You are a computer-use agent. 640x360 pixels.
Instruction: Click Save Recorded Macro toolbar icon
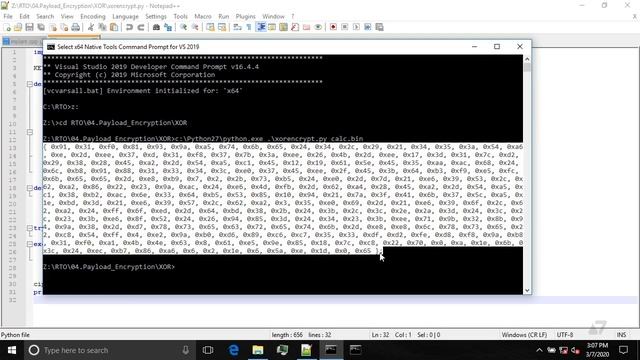[x=379, y=27]
